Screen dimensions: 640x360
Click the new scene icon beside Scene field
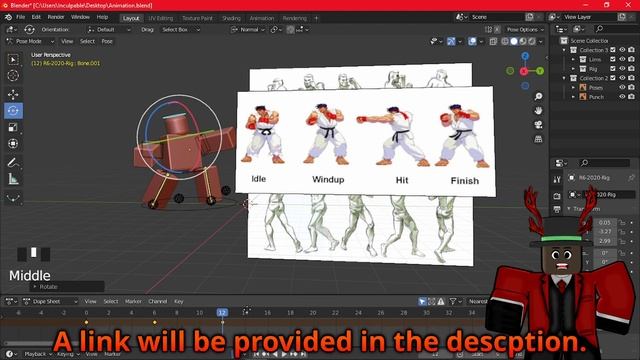[529, 17]
